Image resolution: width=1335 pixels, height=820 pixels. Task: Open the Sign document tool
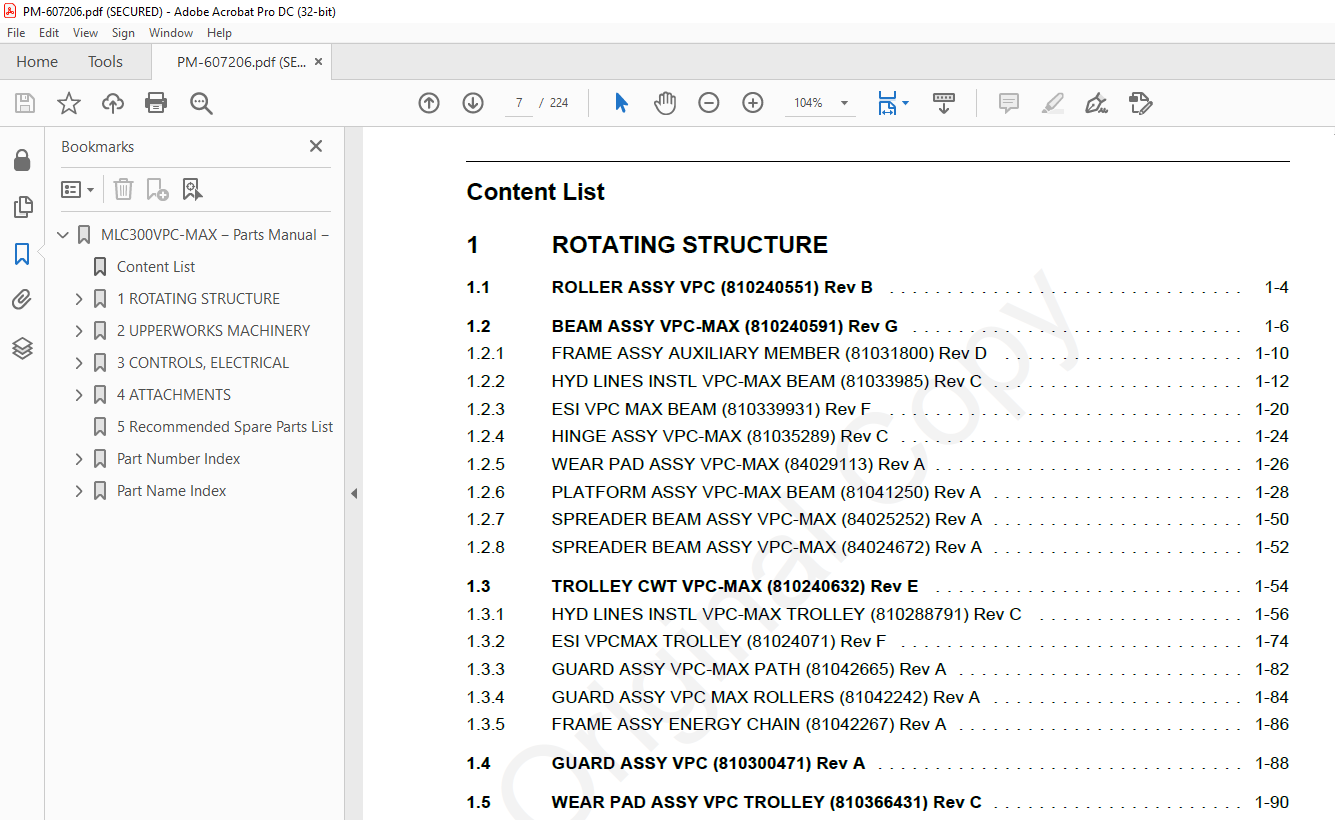pyautogui.click(x=1096, y=103)
